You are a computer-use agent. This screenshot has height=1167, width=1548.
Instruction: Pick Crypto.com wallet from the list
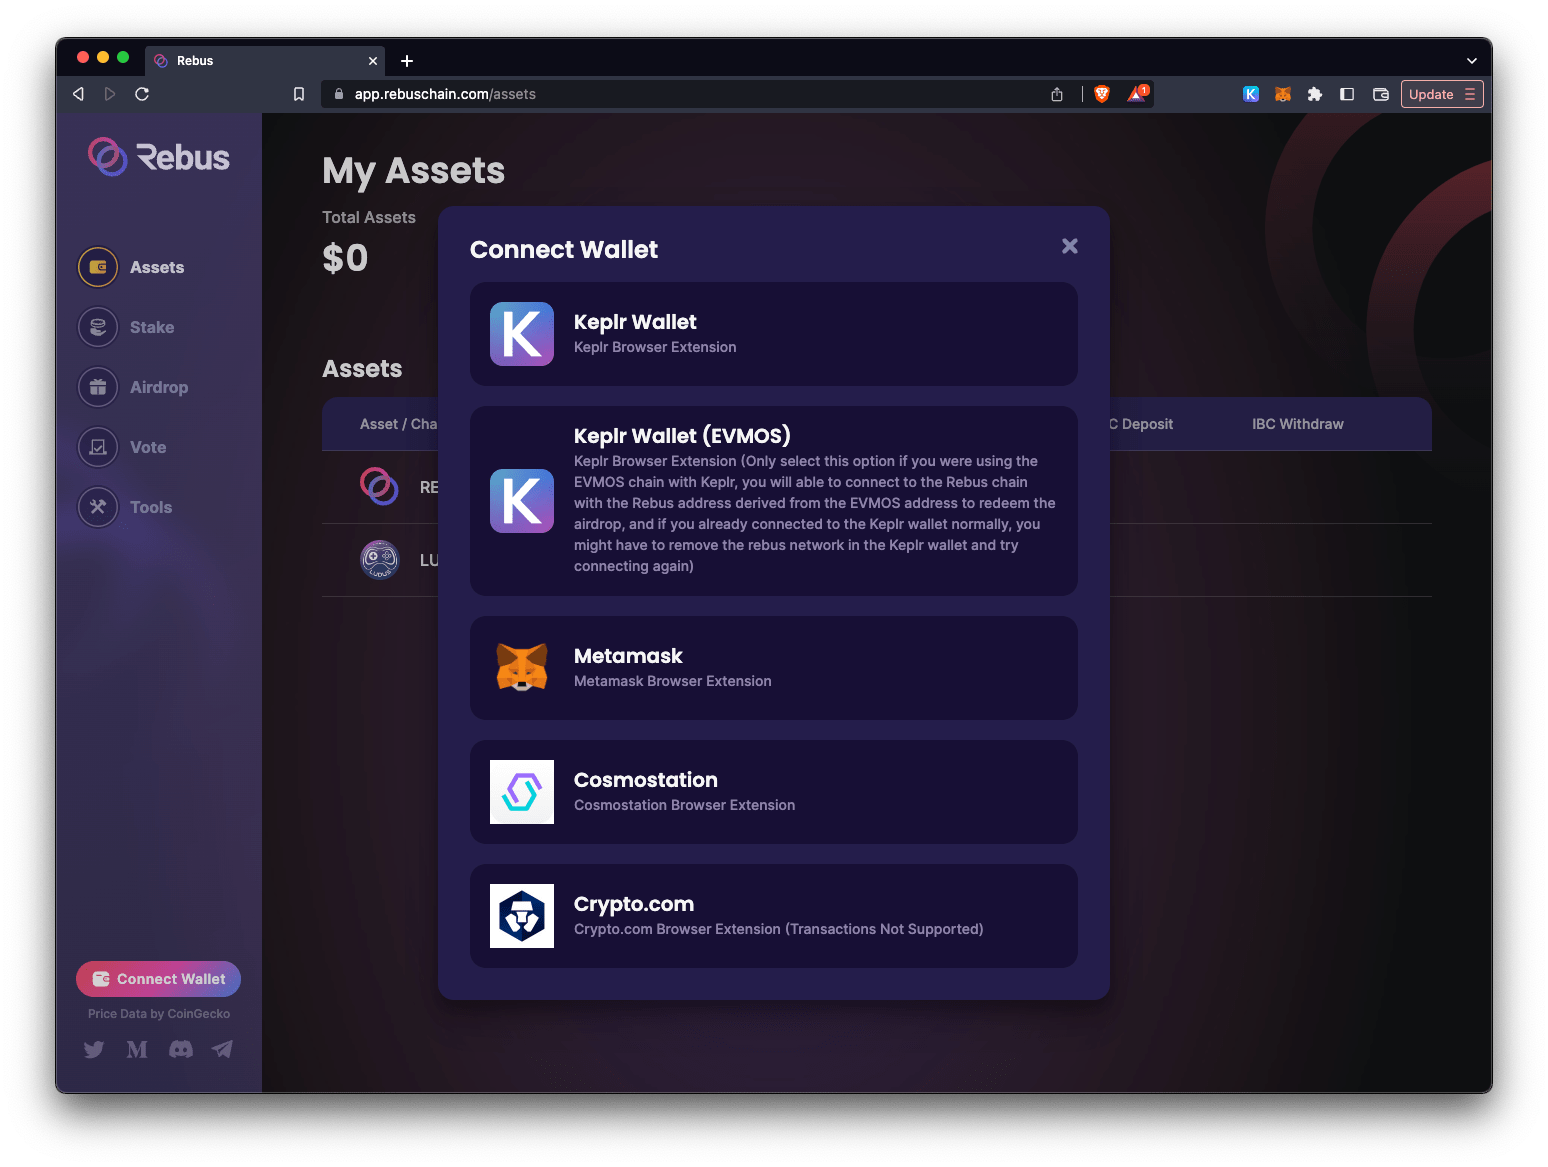(773, 916)
